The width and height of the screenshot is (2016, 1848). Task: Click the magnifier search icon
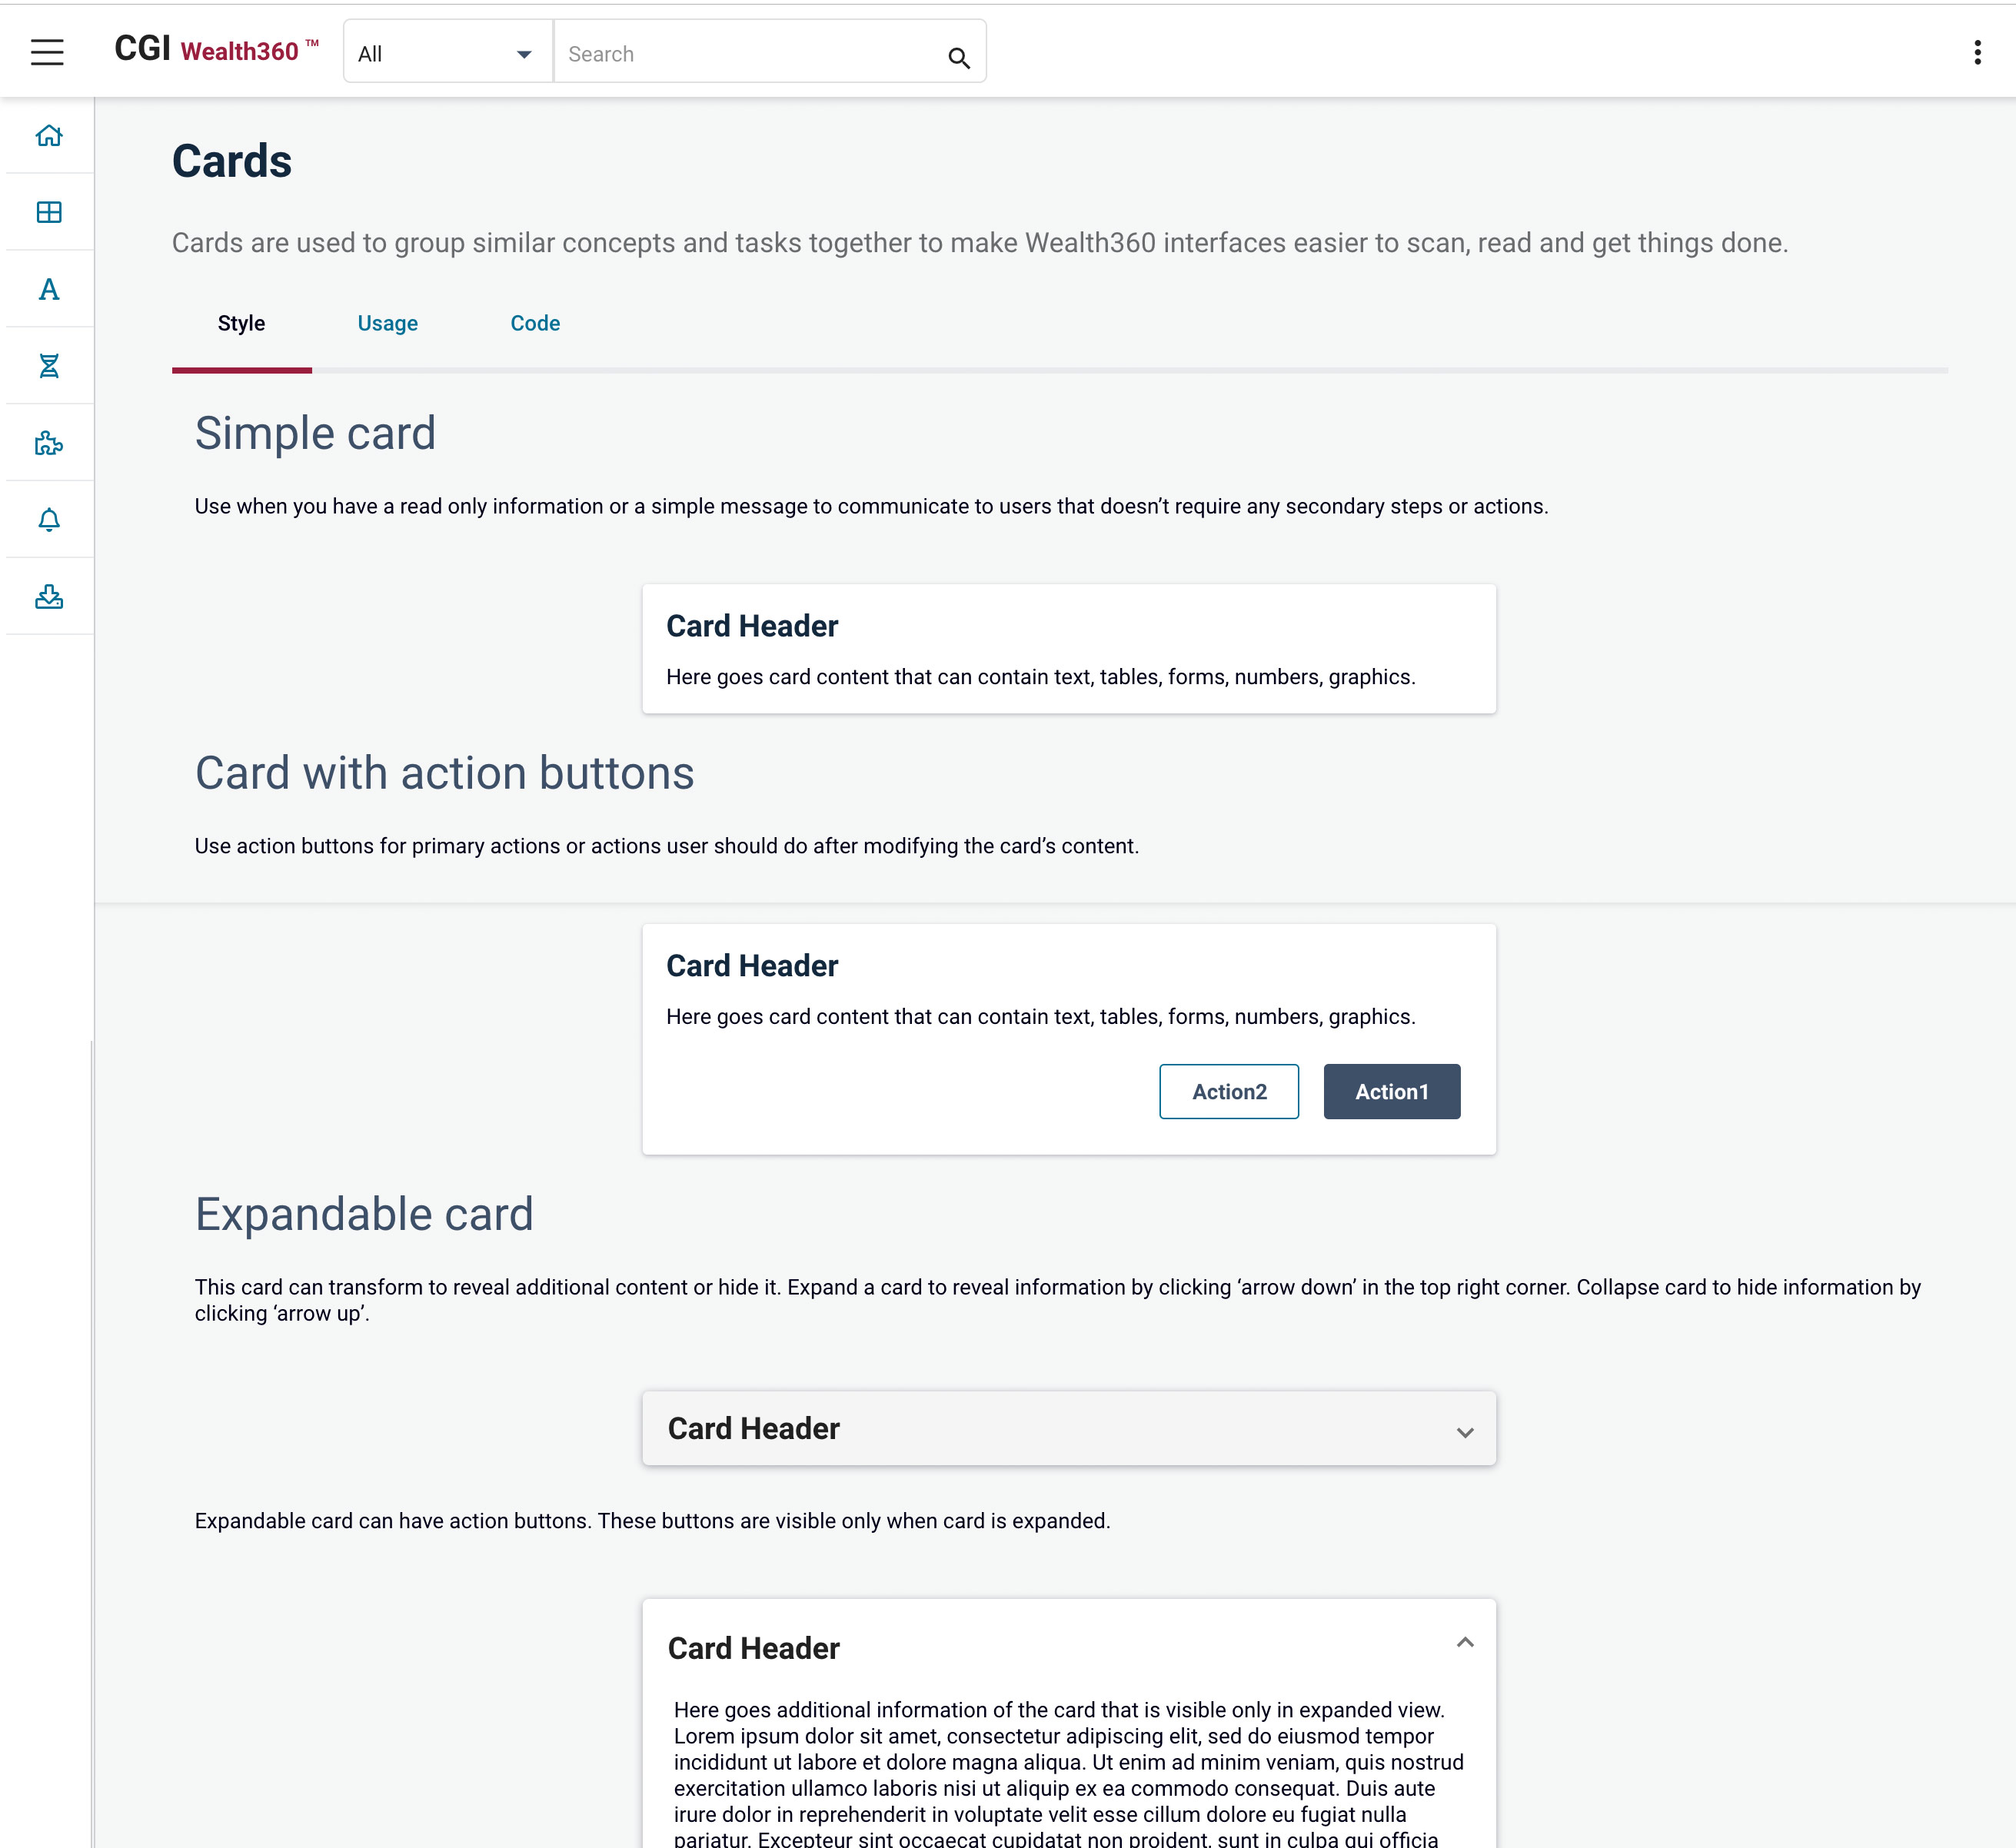[x=958, y=58]
